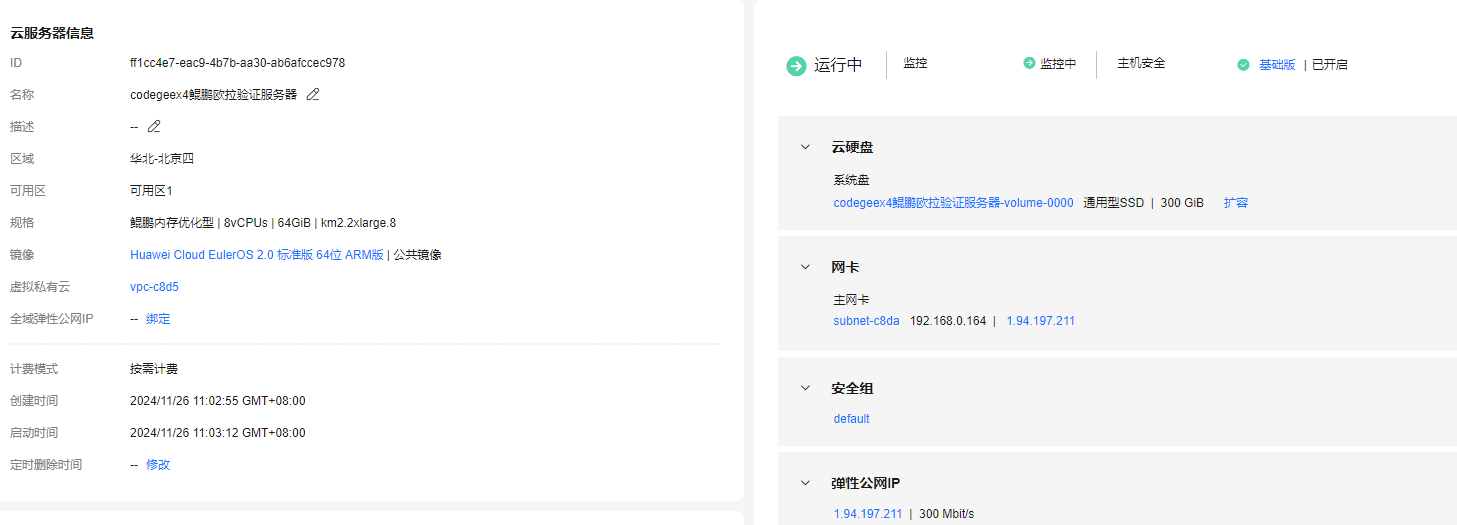Collapse the 弹性公网IP section
This screenshot has width=1457, height=525.
804,483
